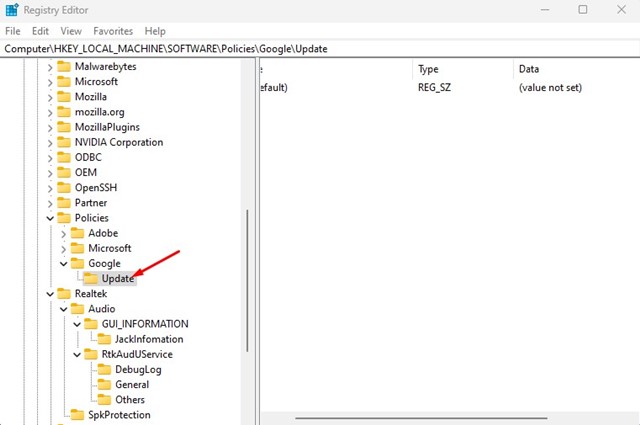Expand the OpenSSH key

click(x=50, y=188)
